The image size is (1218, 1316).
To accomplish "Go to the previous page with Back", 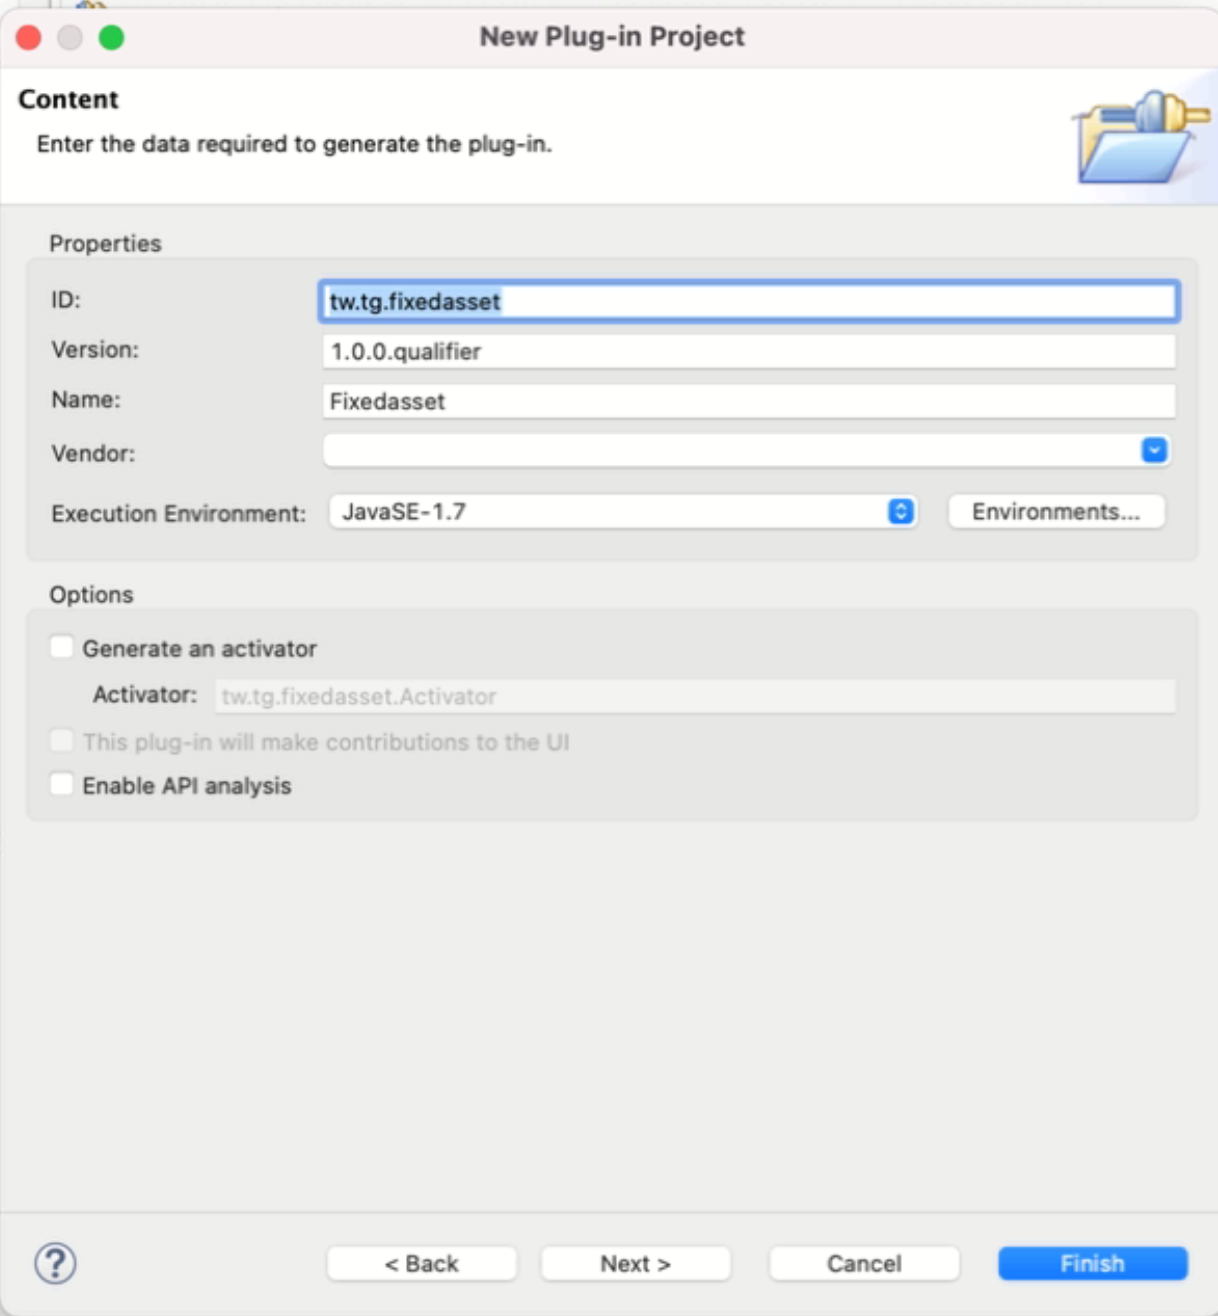I will click(x=422, y=1263).
